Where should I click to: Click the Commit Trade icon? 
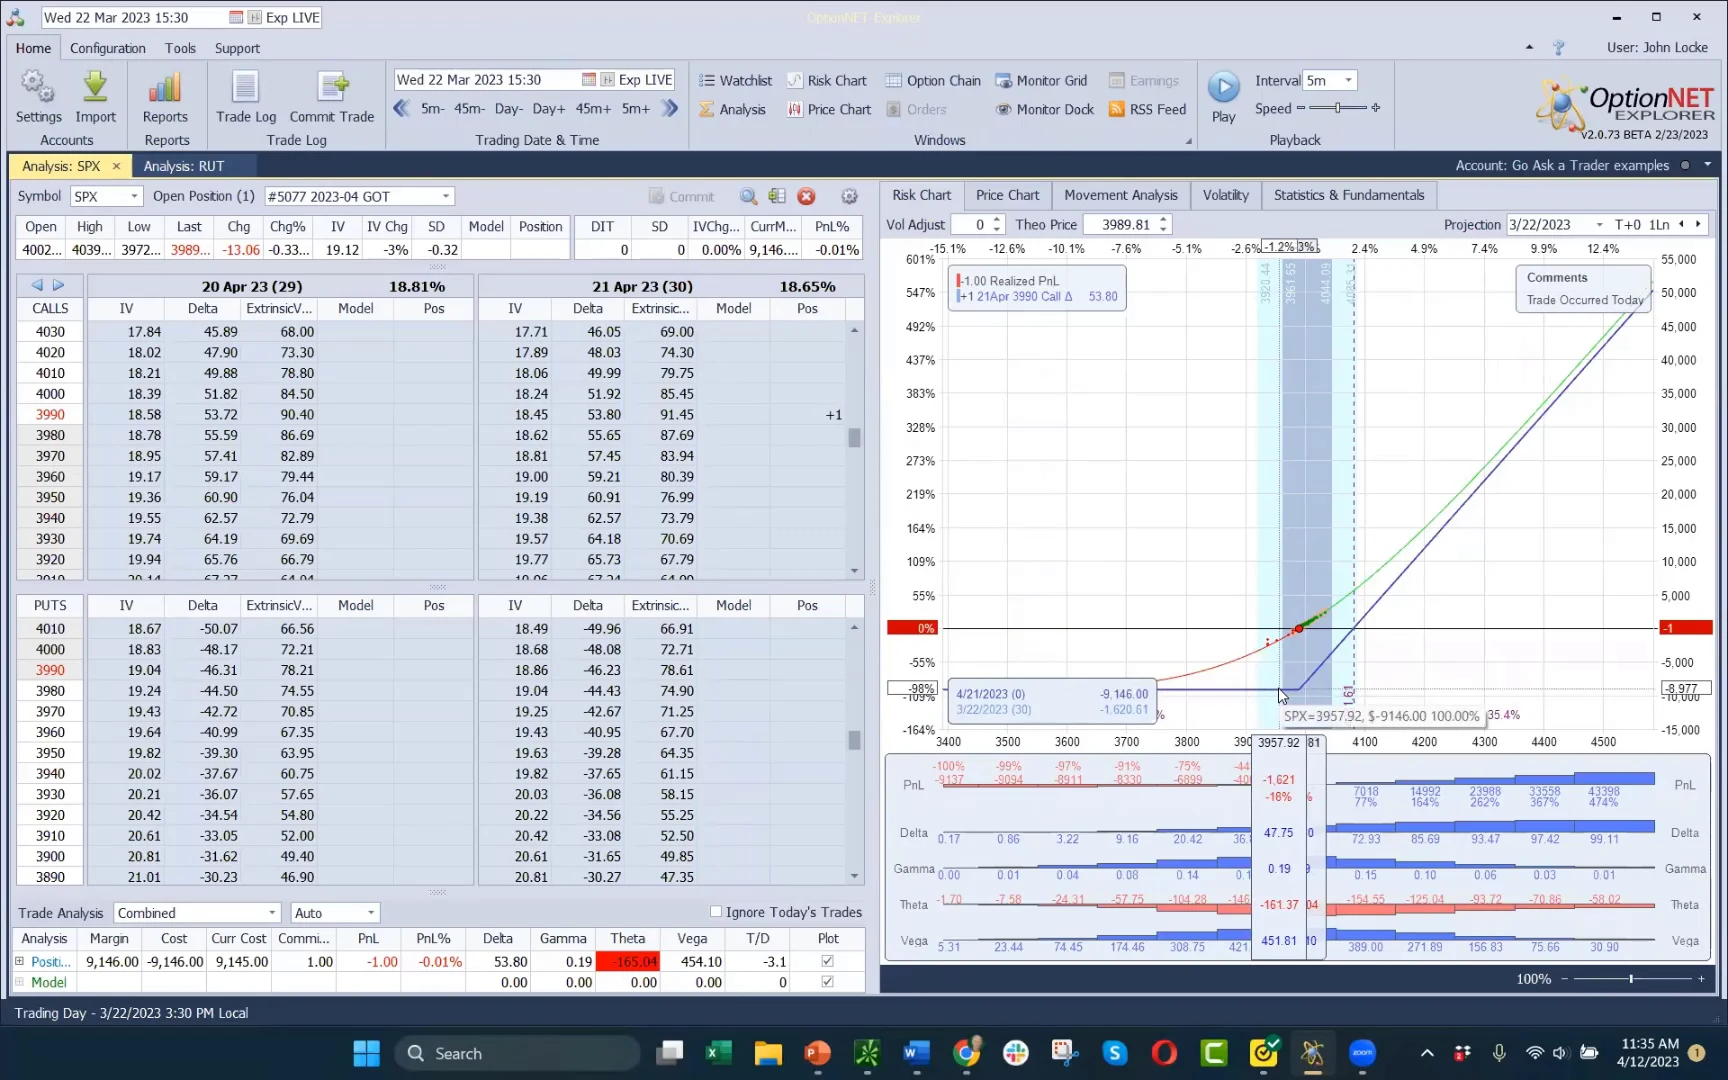tap(332, 96)
